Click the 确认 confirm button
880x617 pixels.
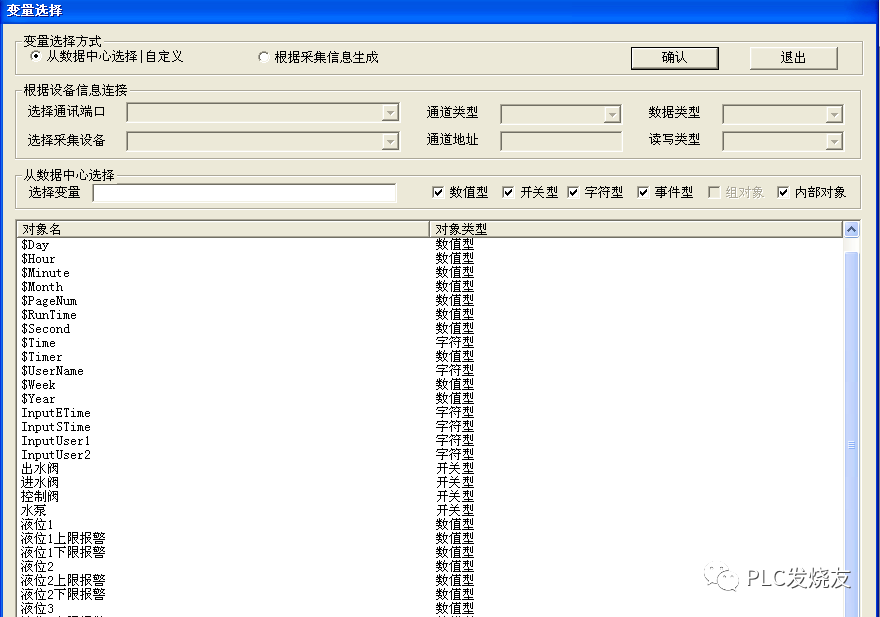[x=673, y=57]
